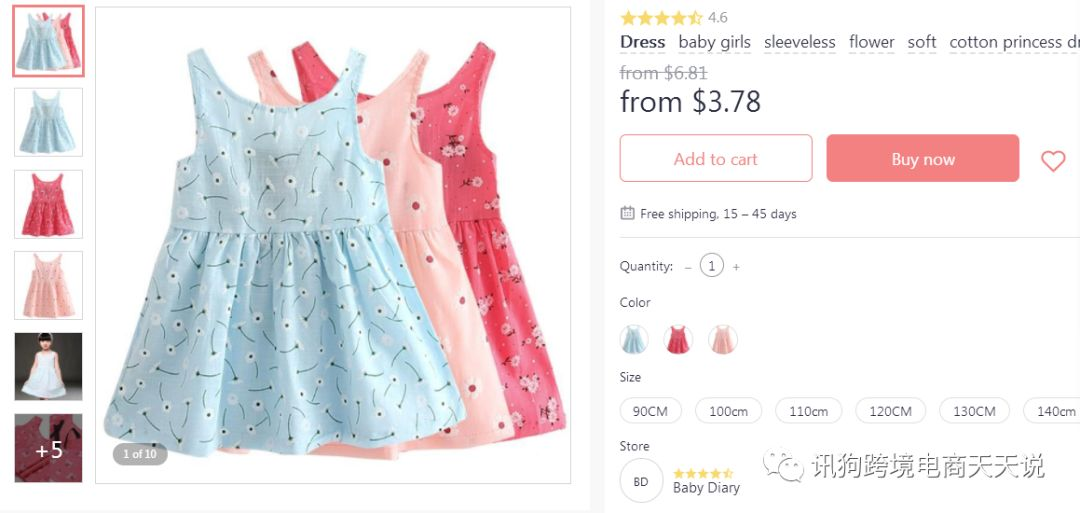Add to cart button
The image size is (1080, 513).
[716, 158]
